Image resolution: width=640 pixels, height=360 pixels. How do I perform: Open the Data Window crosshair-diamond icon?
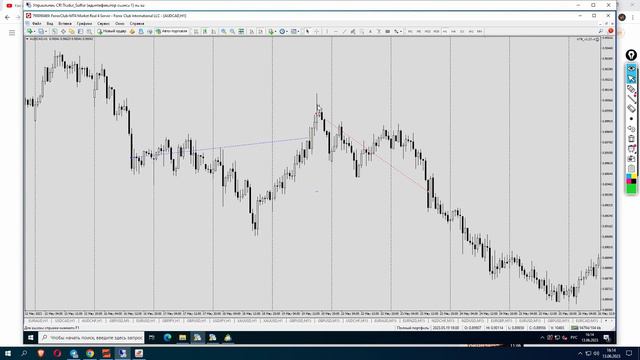[63, 31]
